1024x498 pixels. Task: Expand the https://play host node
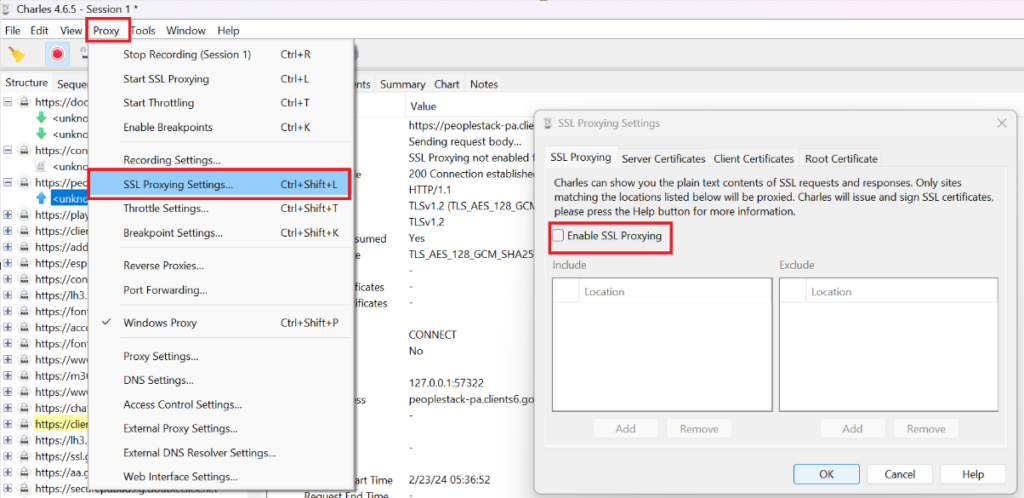point(7,214)
